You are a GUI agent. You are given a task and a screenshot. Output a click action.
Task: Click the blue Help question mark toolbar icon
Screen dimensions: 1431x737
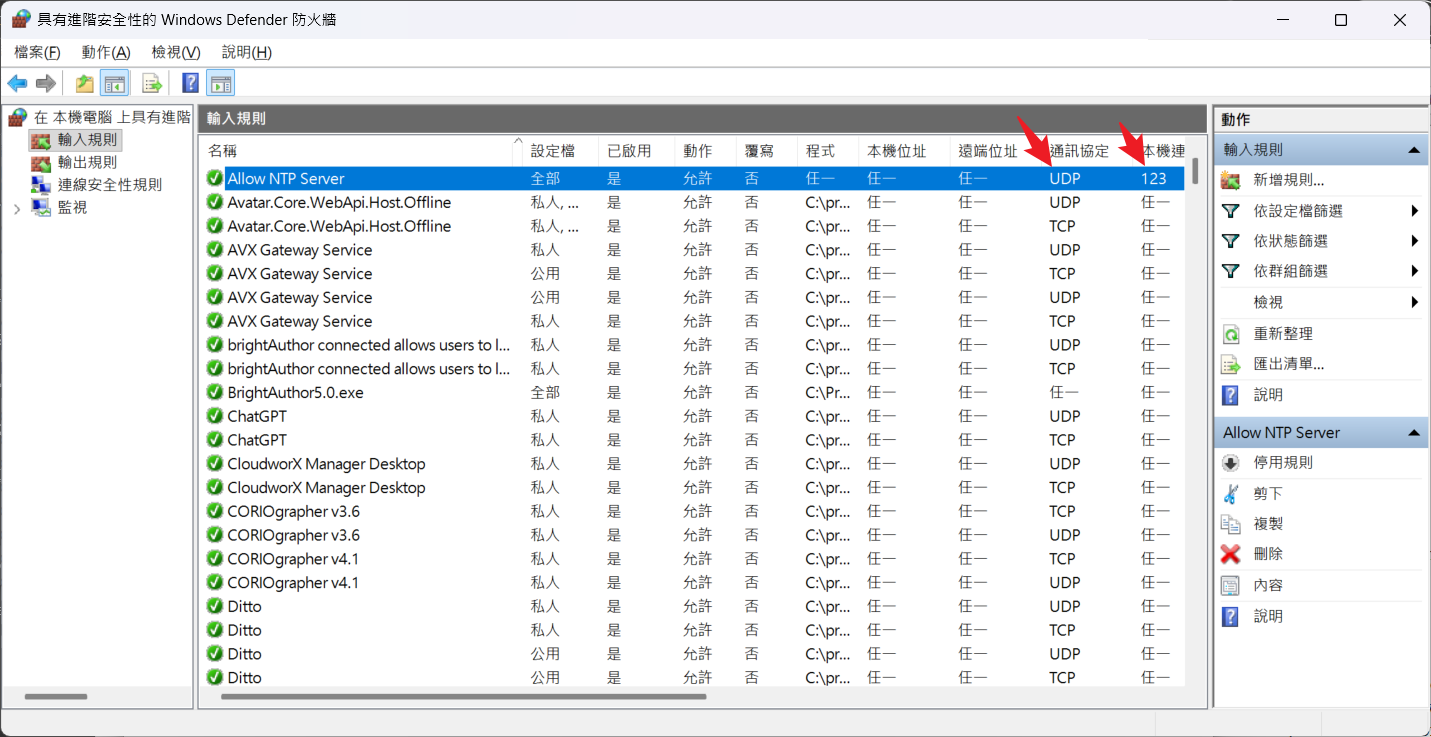coord(190,83)
